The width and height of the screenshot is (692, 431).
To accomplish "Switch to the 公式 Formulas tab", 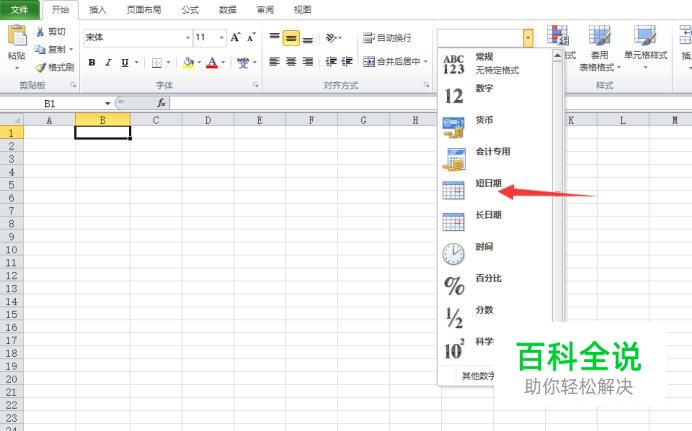I will point(190,10).
